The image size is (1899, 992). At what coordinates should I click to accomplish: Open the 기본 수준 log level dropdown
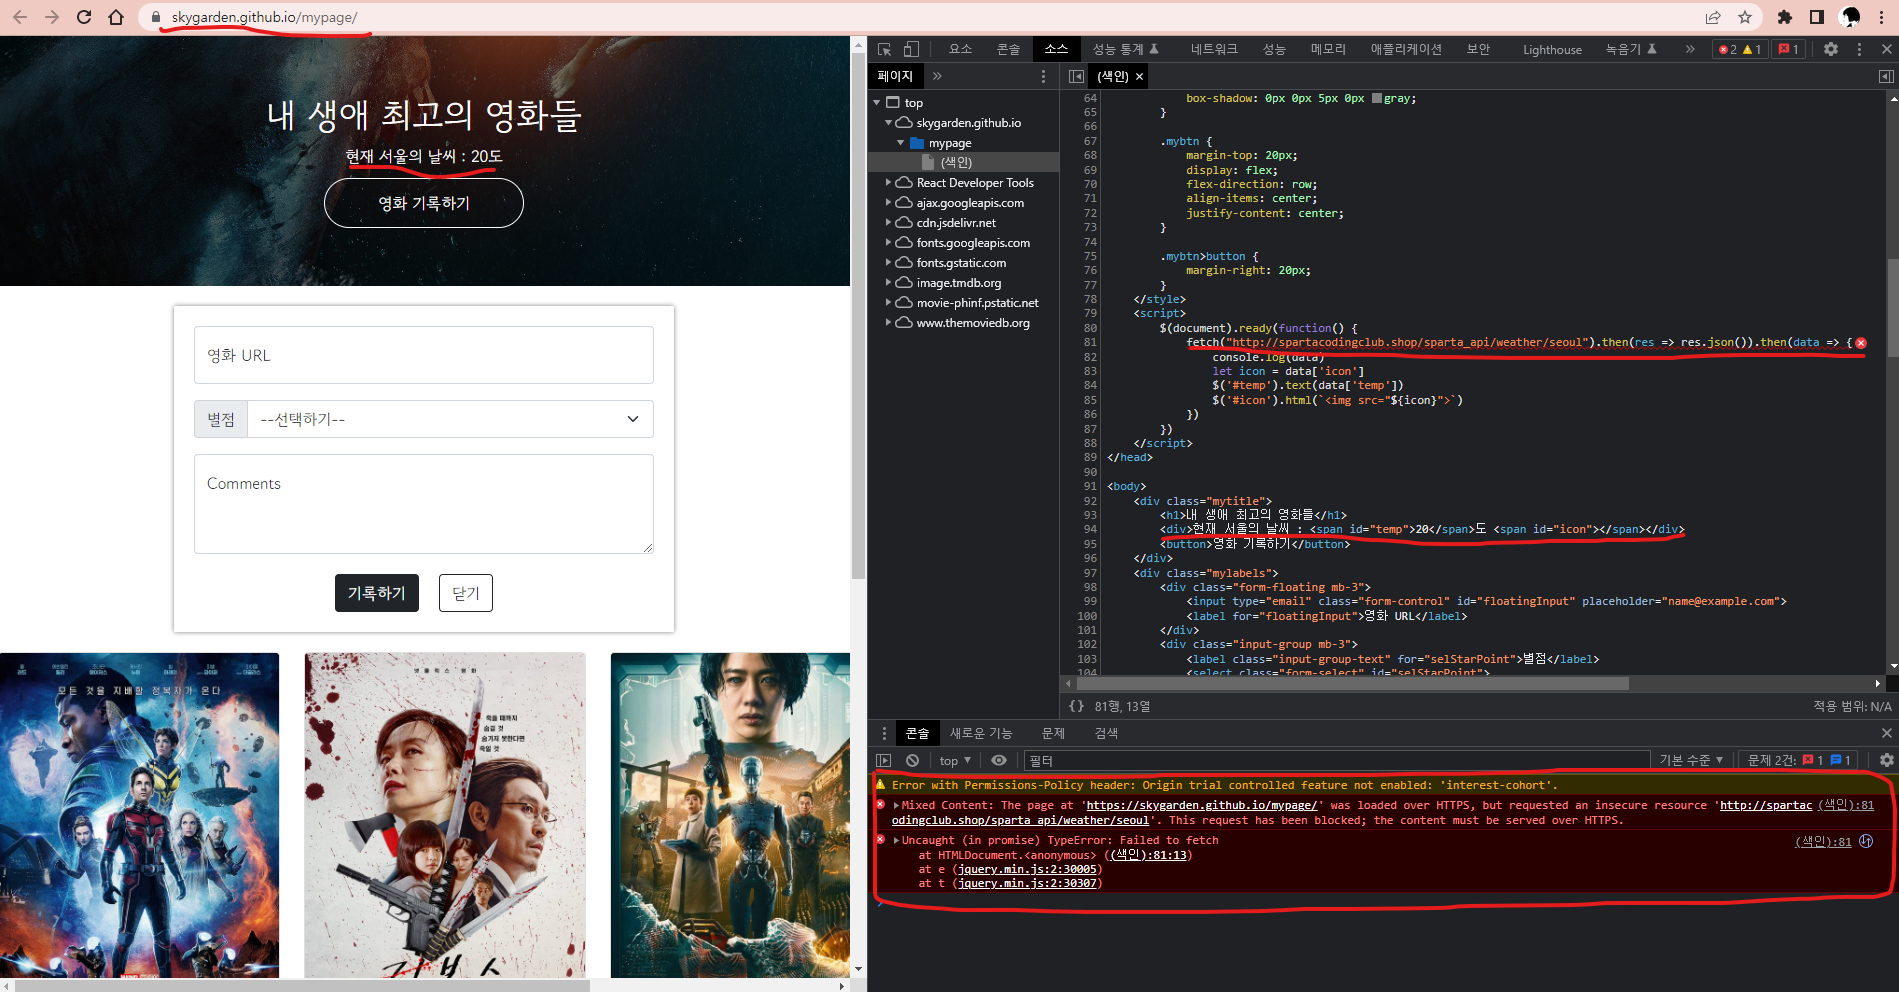(1691, 760)
